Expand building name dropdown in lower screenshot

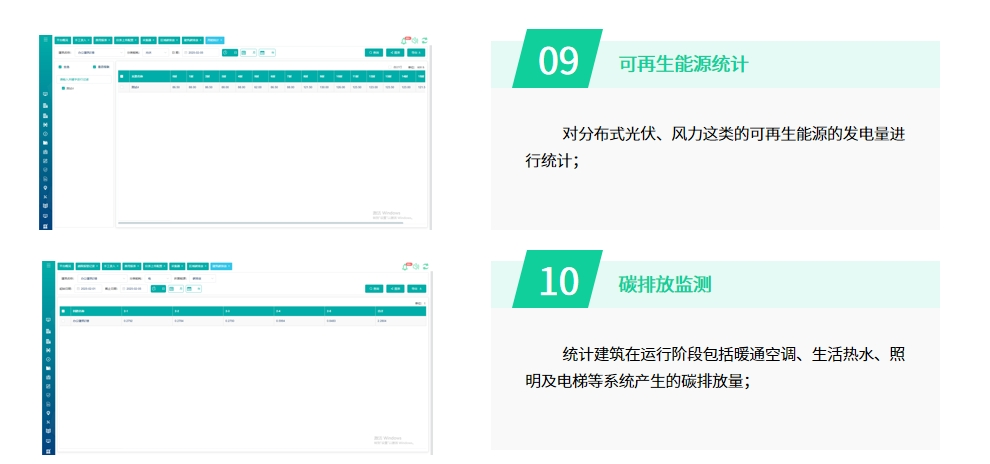100,277
